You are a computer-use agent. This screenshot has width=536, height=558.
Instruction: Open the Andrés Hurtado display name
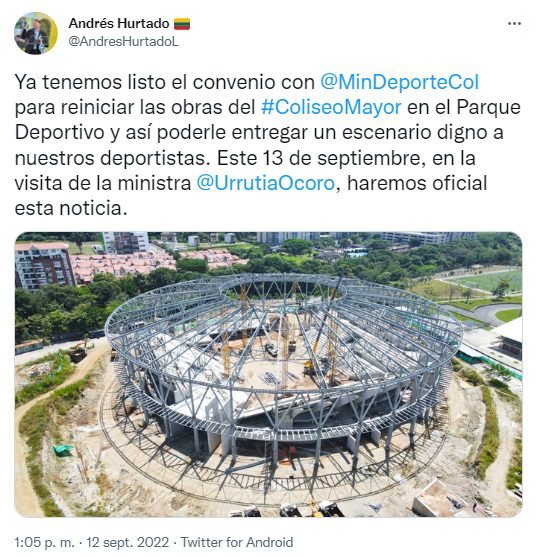click(119, 23)
